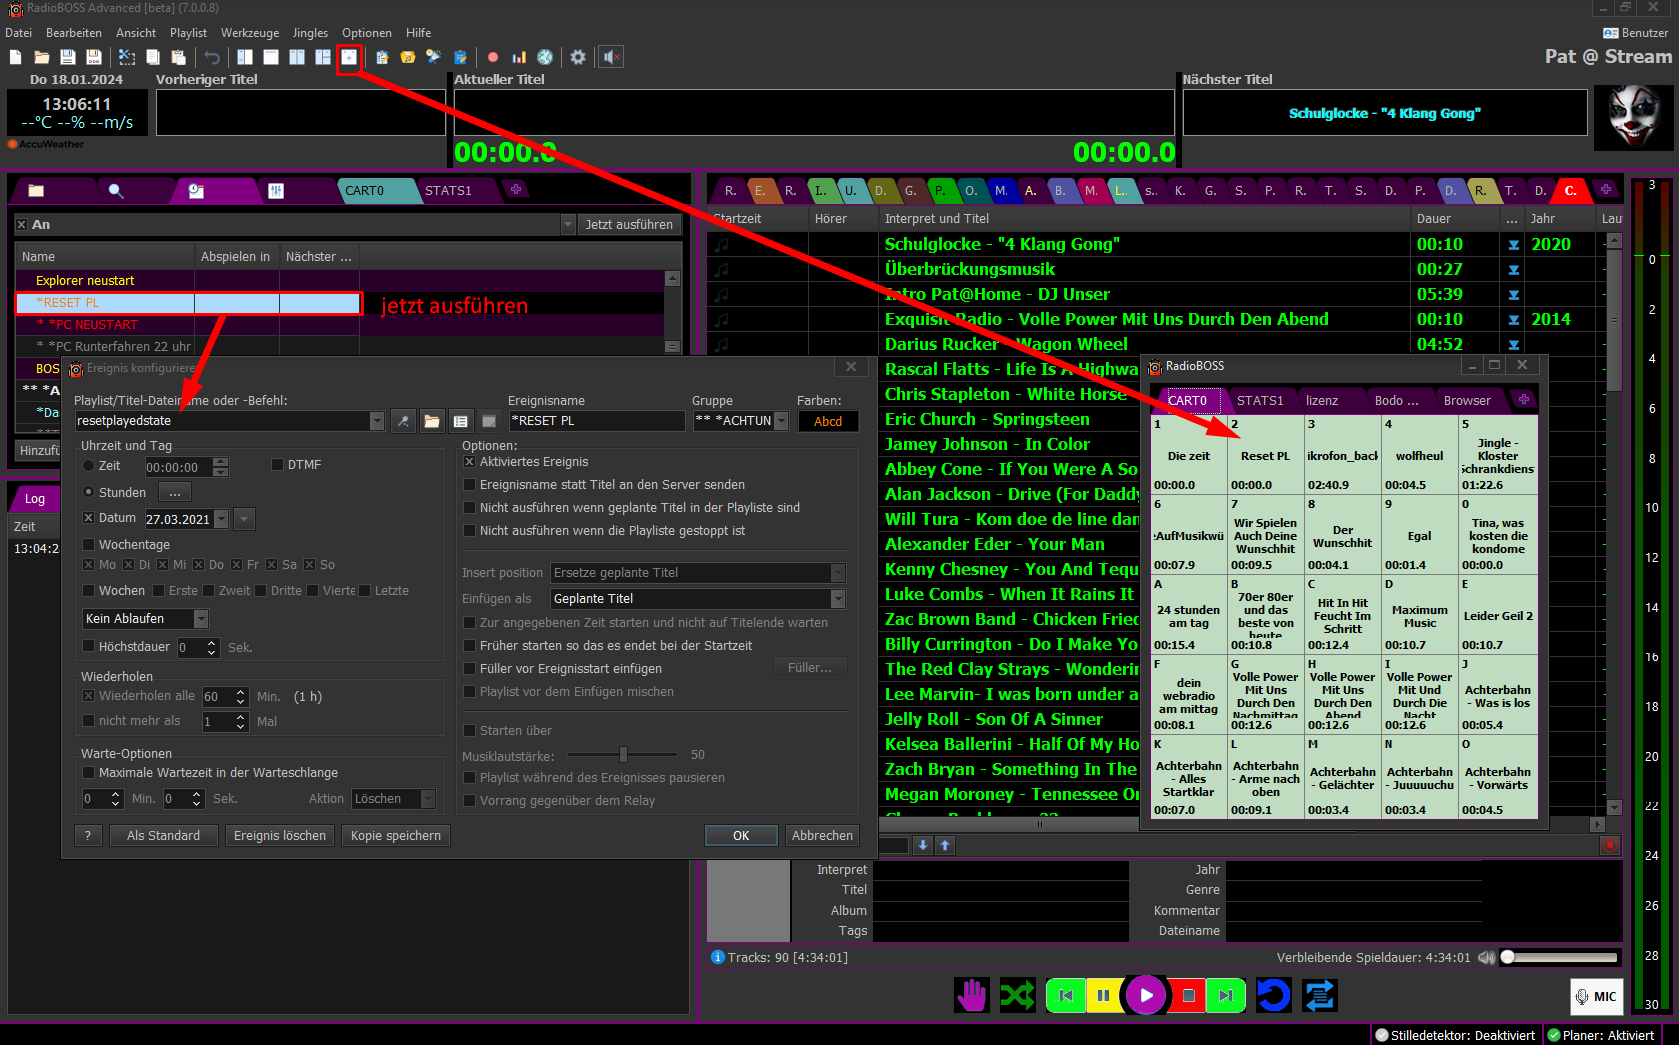Open the mixer/equalizer panel tab icon

[x=276, y=191]
